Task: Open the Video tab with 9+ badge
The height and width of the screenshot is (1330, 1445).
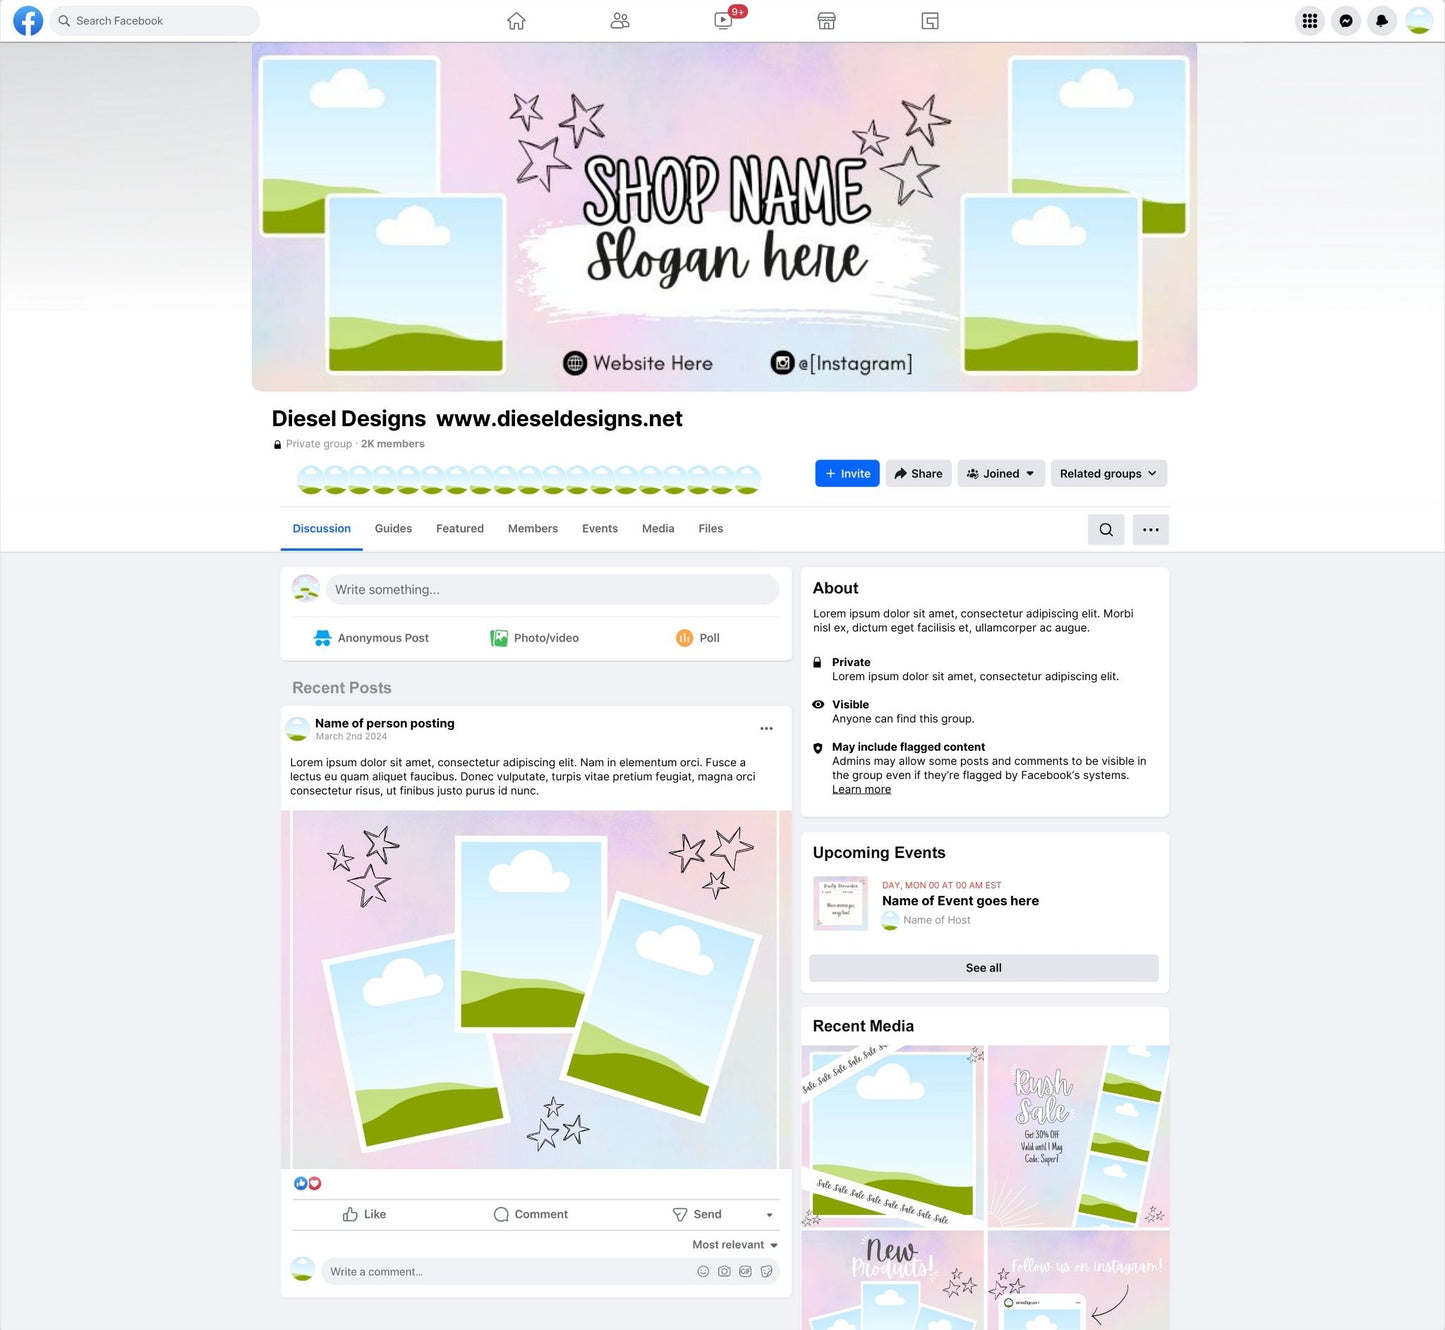Action: pyautogui.click(x=722, y=20)
